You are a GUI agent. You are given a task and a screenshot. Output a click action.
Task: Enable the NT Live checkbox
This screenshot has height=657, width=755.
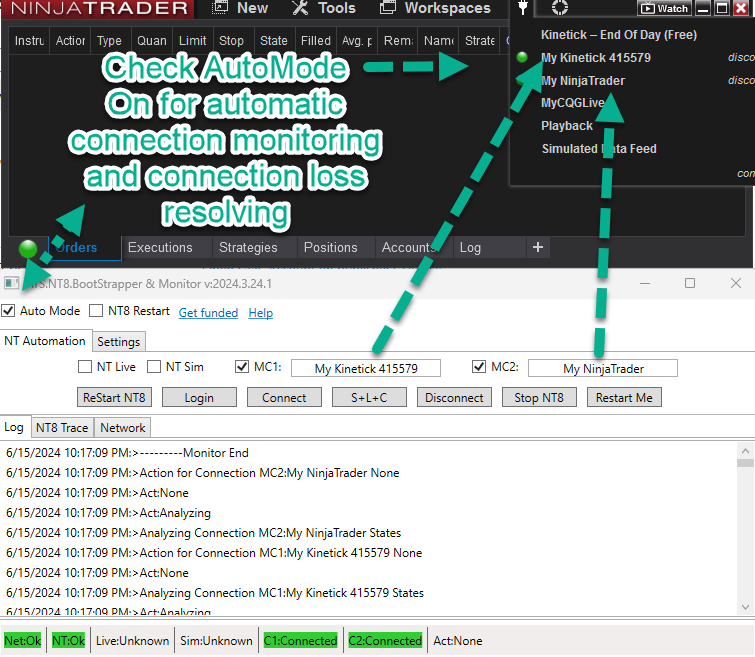tap(85, 367)
